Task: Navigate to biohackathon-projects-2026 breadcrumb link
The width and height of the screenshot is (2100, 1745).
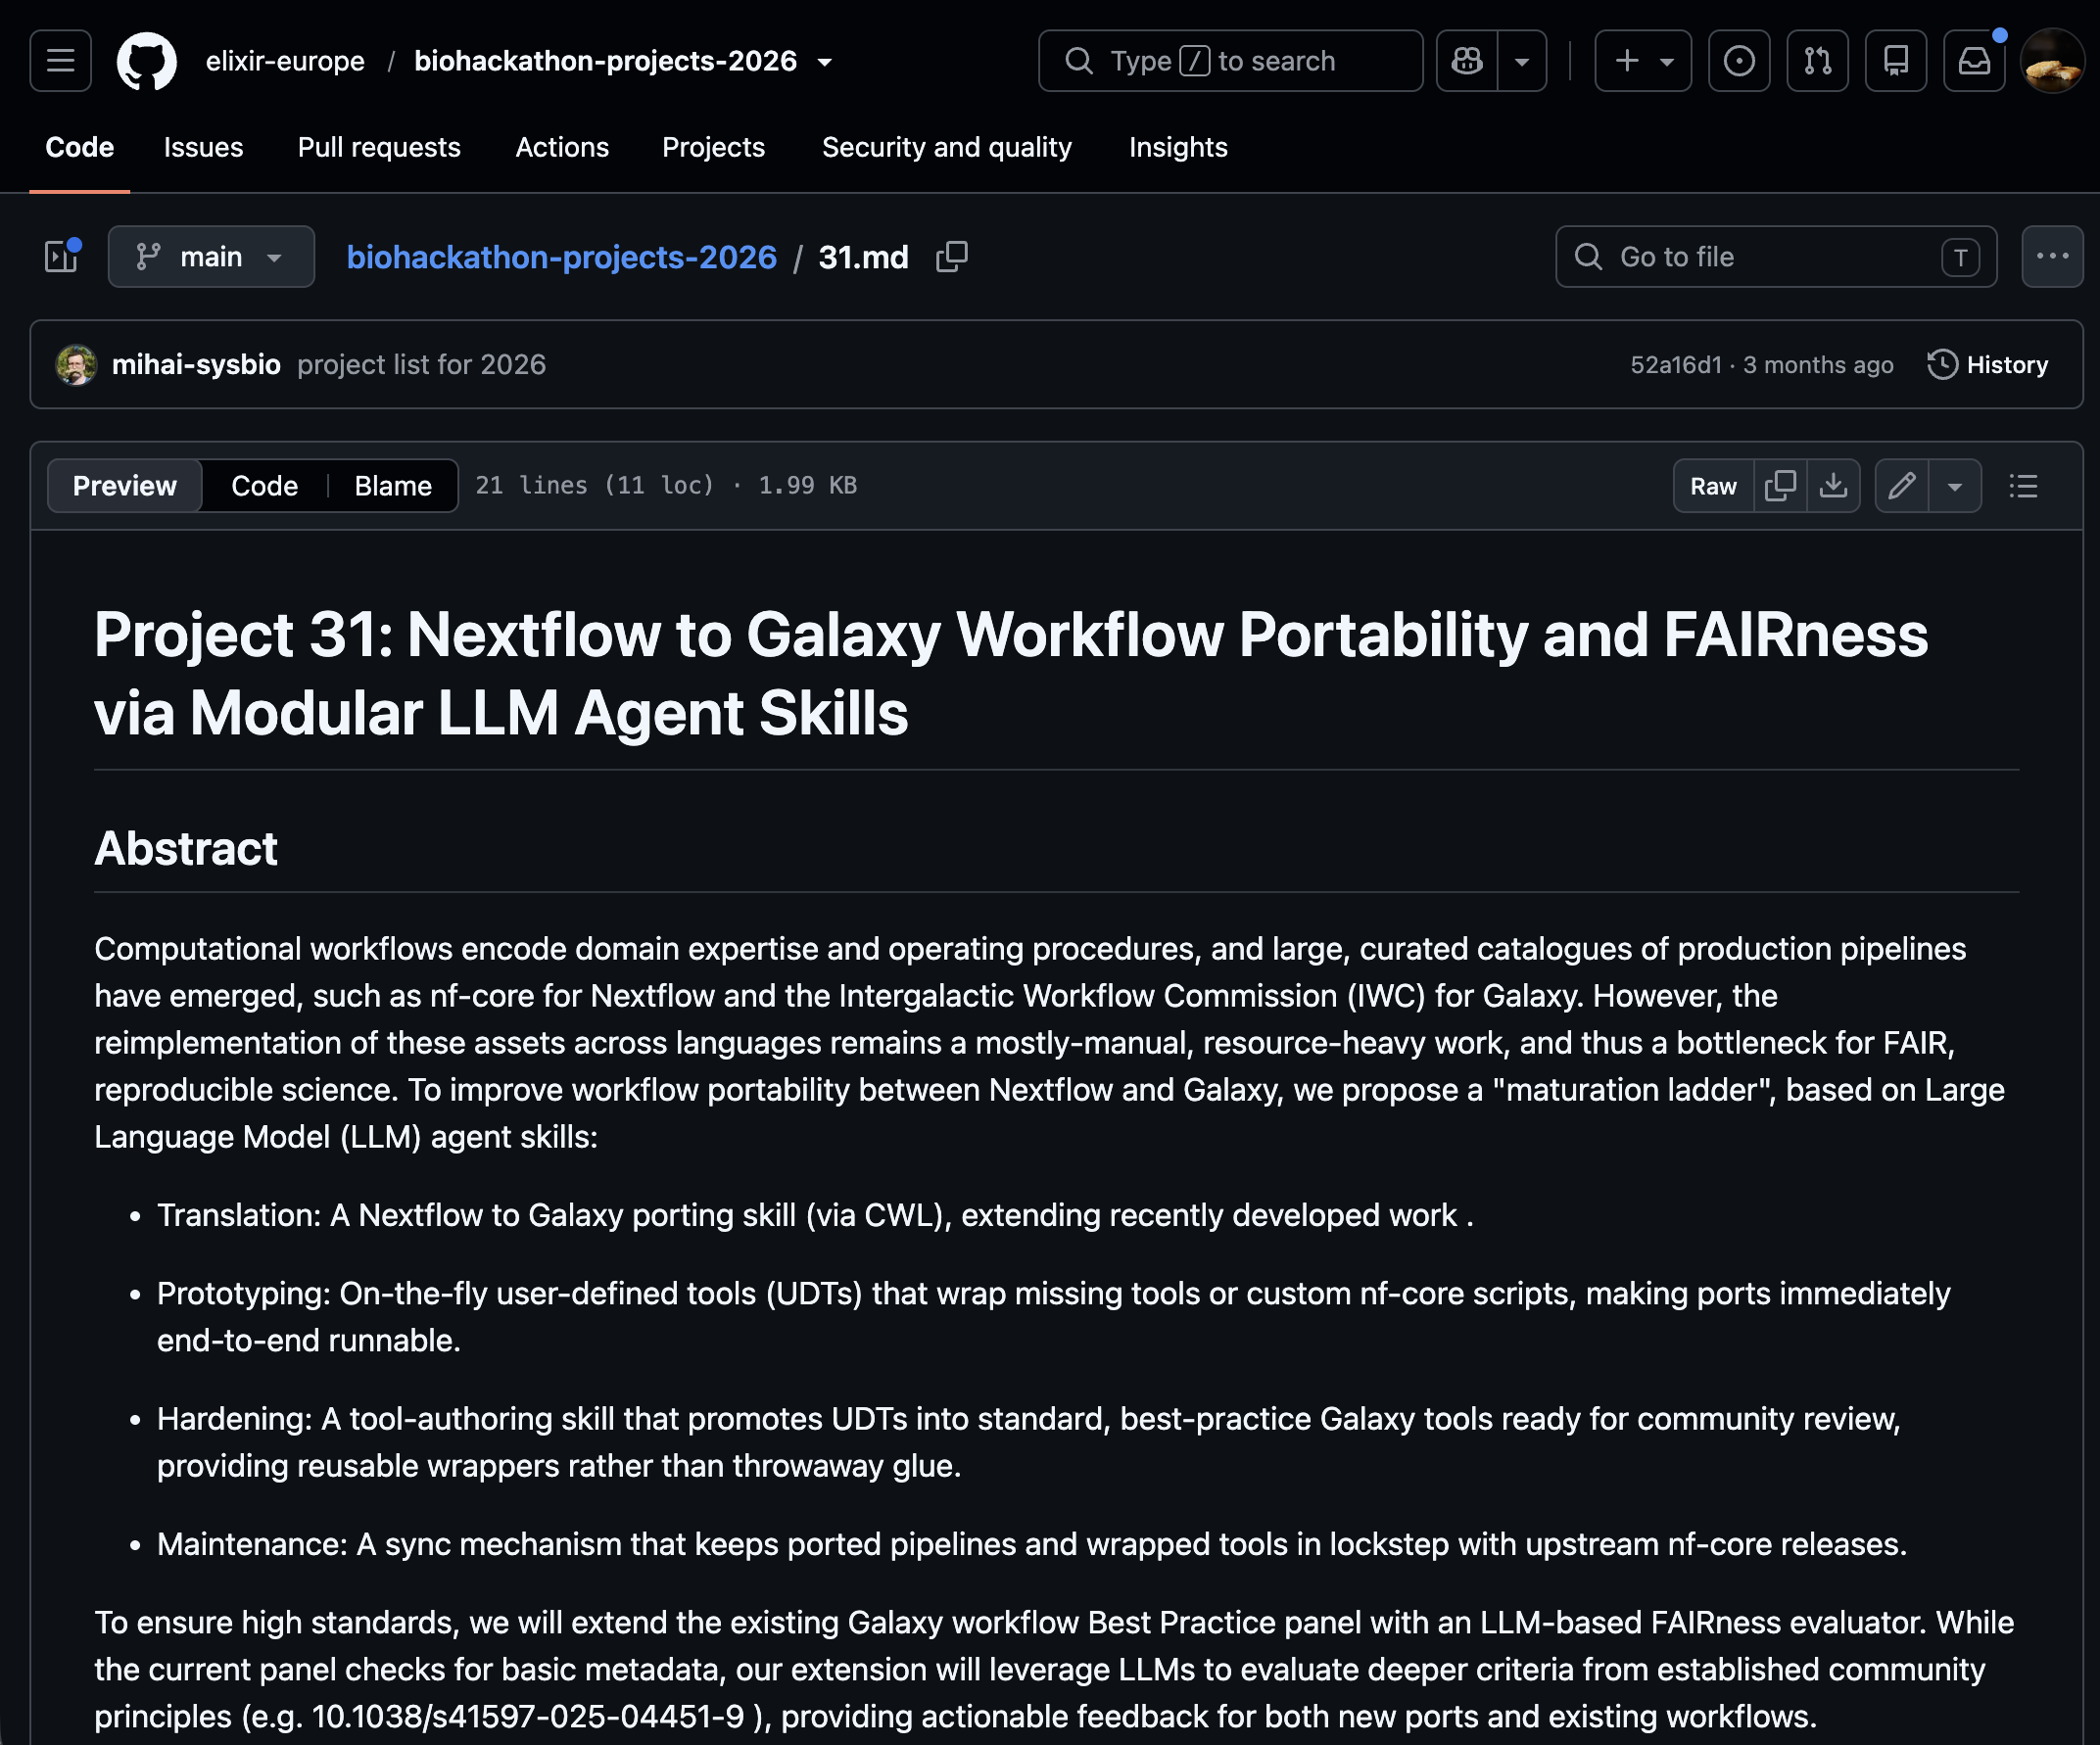Action: pos(561,257)
